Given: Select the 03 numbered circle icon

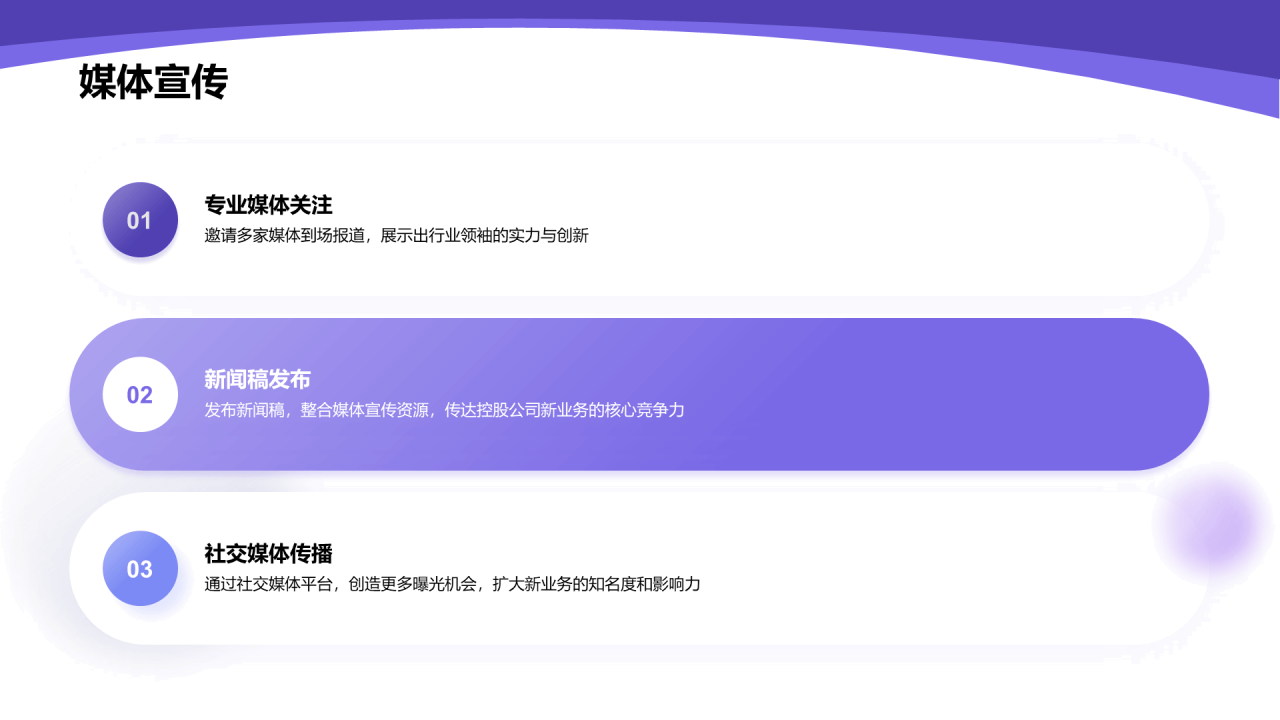Looking at the screenshot, I should (x=140, y=568).
